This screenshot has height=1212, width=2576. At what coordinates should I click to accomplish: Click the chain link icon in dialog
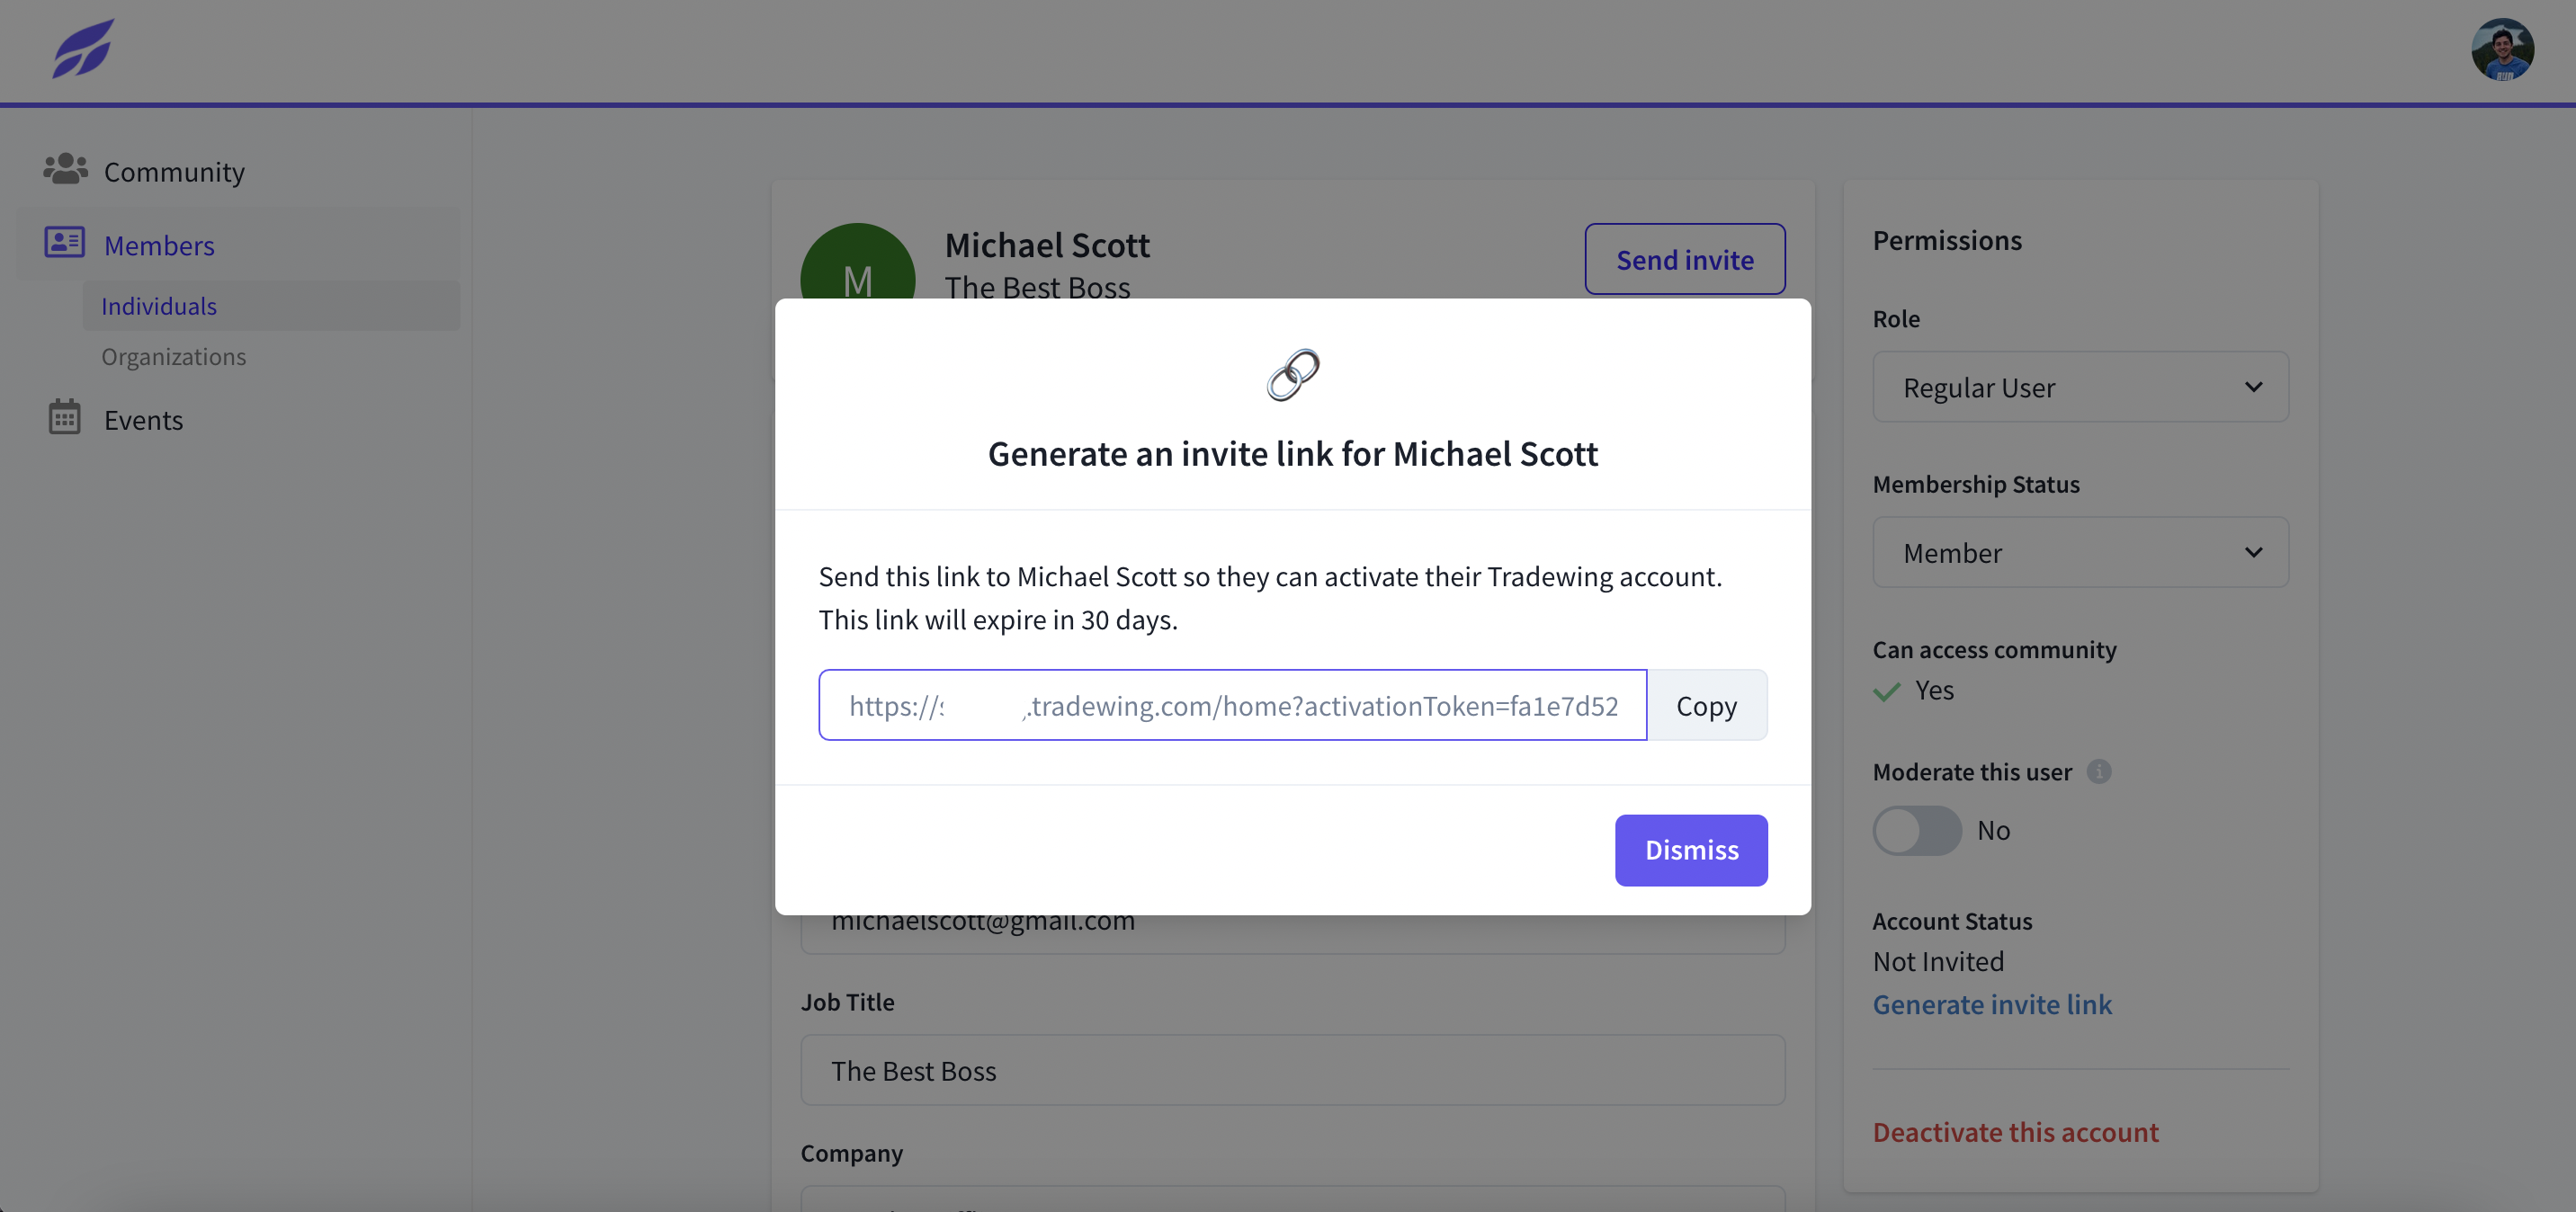[1293, 375]
